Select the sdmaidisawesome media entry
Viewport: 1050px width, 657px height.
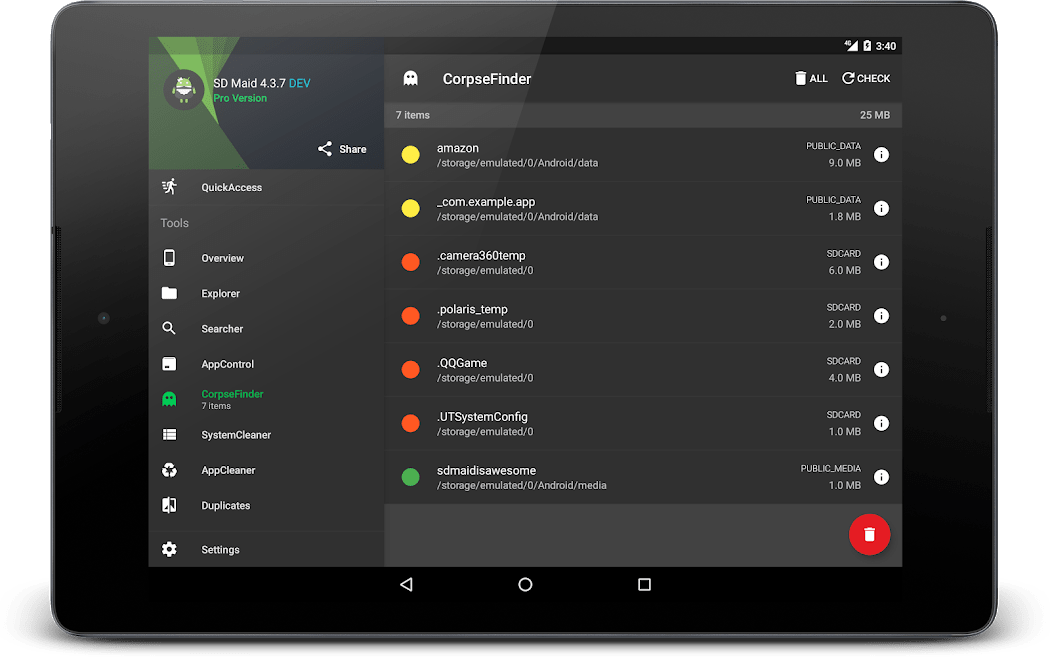[410, 477]
